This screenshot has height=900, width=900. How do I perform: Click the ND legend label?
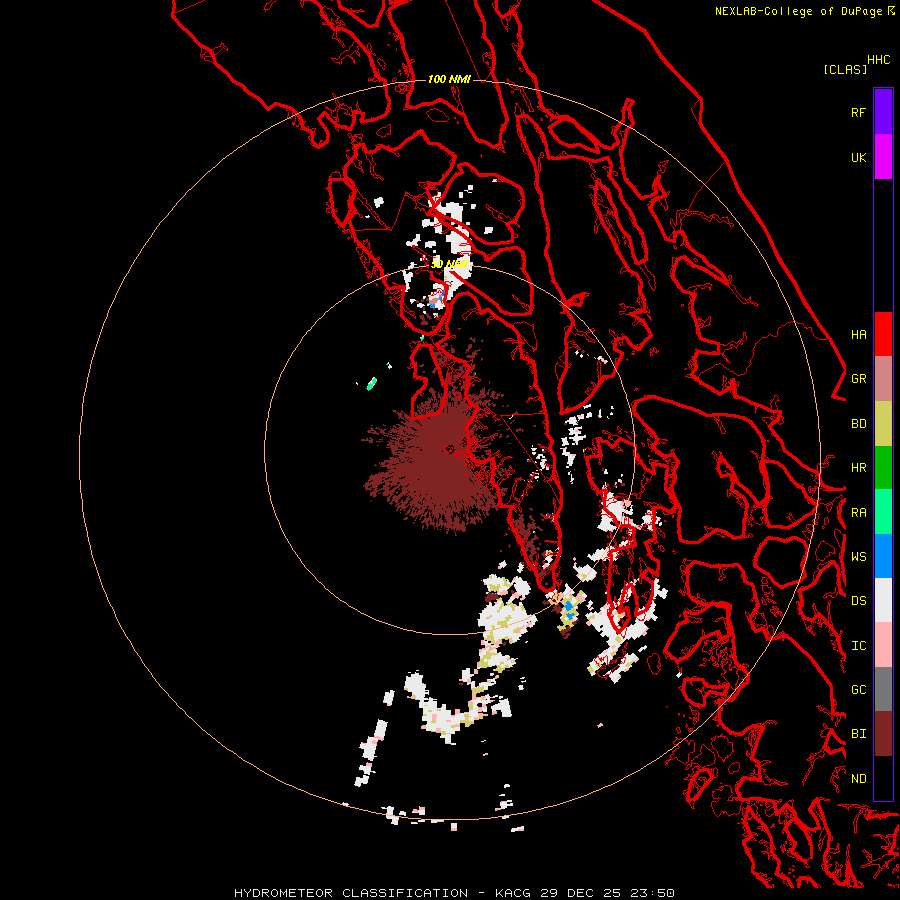[x=858, y=779]
